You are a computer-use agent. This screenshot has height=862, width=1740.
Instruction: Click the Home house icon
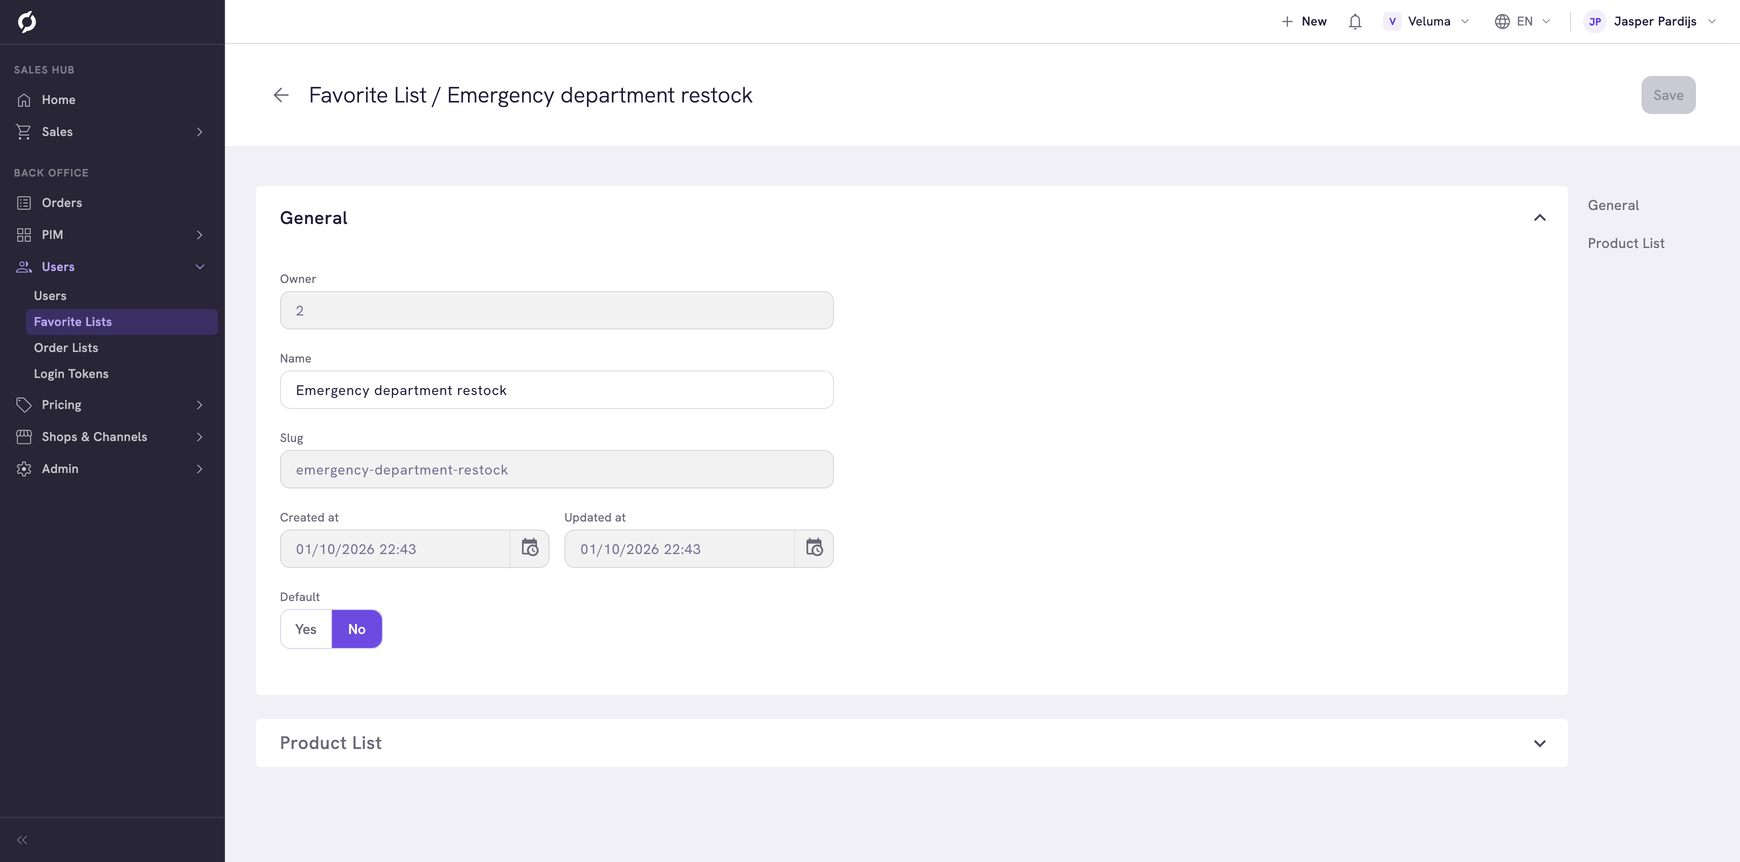24,100
